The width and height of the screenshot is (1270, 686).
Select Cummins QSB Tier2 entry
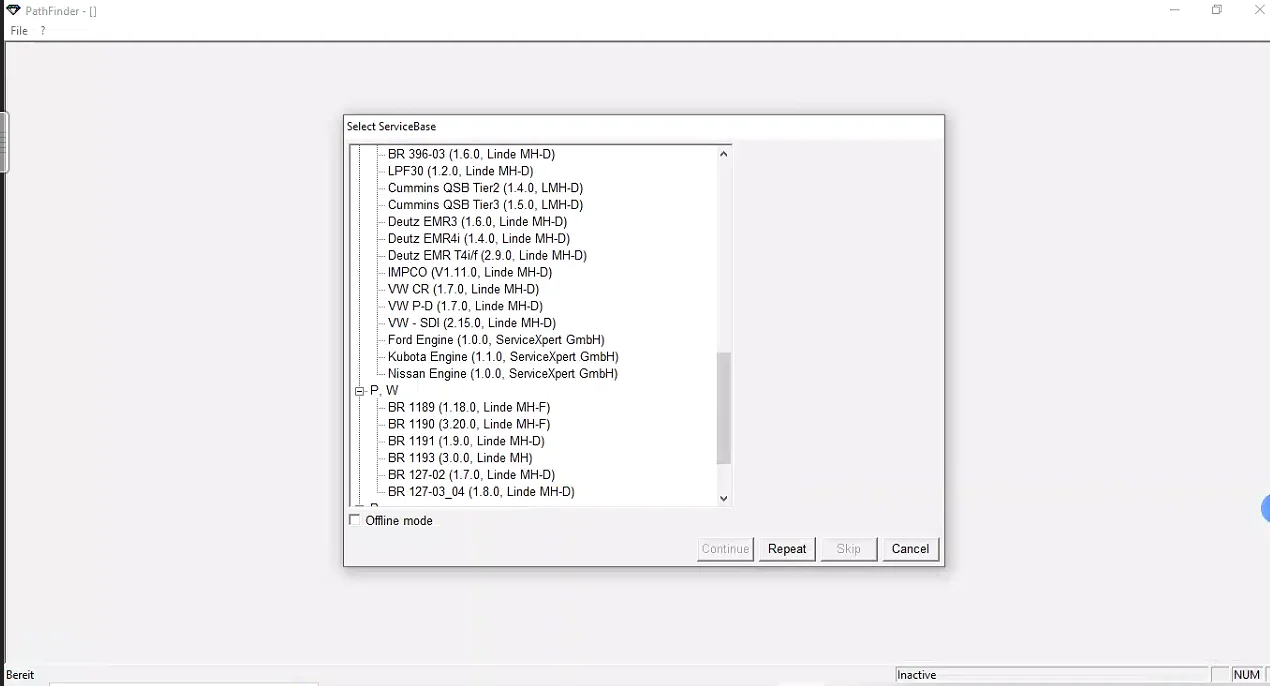(x=485, y=188)
